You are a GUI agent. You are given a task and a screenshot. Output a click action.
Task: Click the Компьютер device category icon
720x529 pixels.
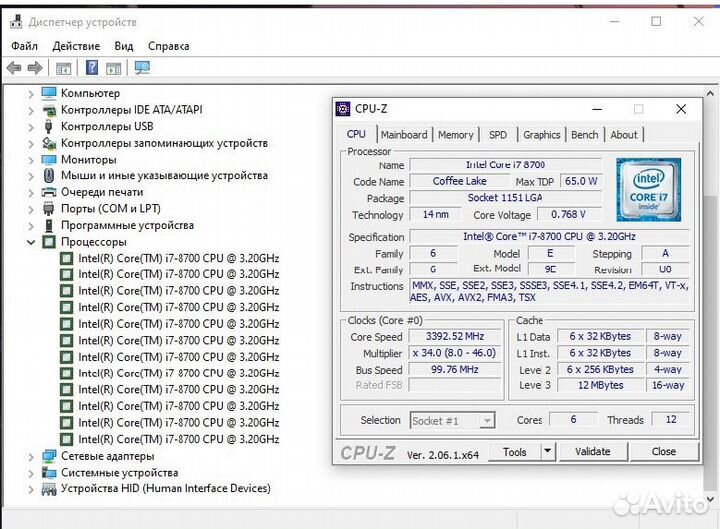pyautogui.click(x=49, y=93)
